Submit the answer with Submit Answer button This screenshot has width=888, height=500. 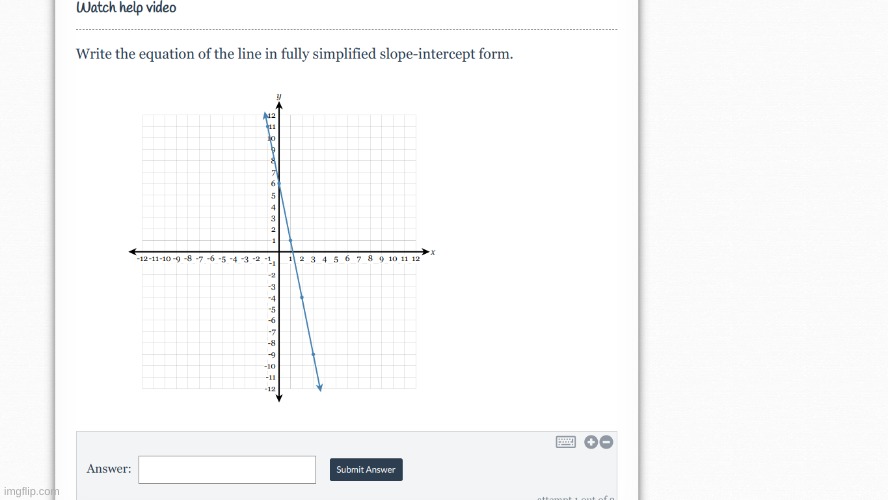pyautogui.click(x=366, y=469)
